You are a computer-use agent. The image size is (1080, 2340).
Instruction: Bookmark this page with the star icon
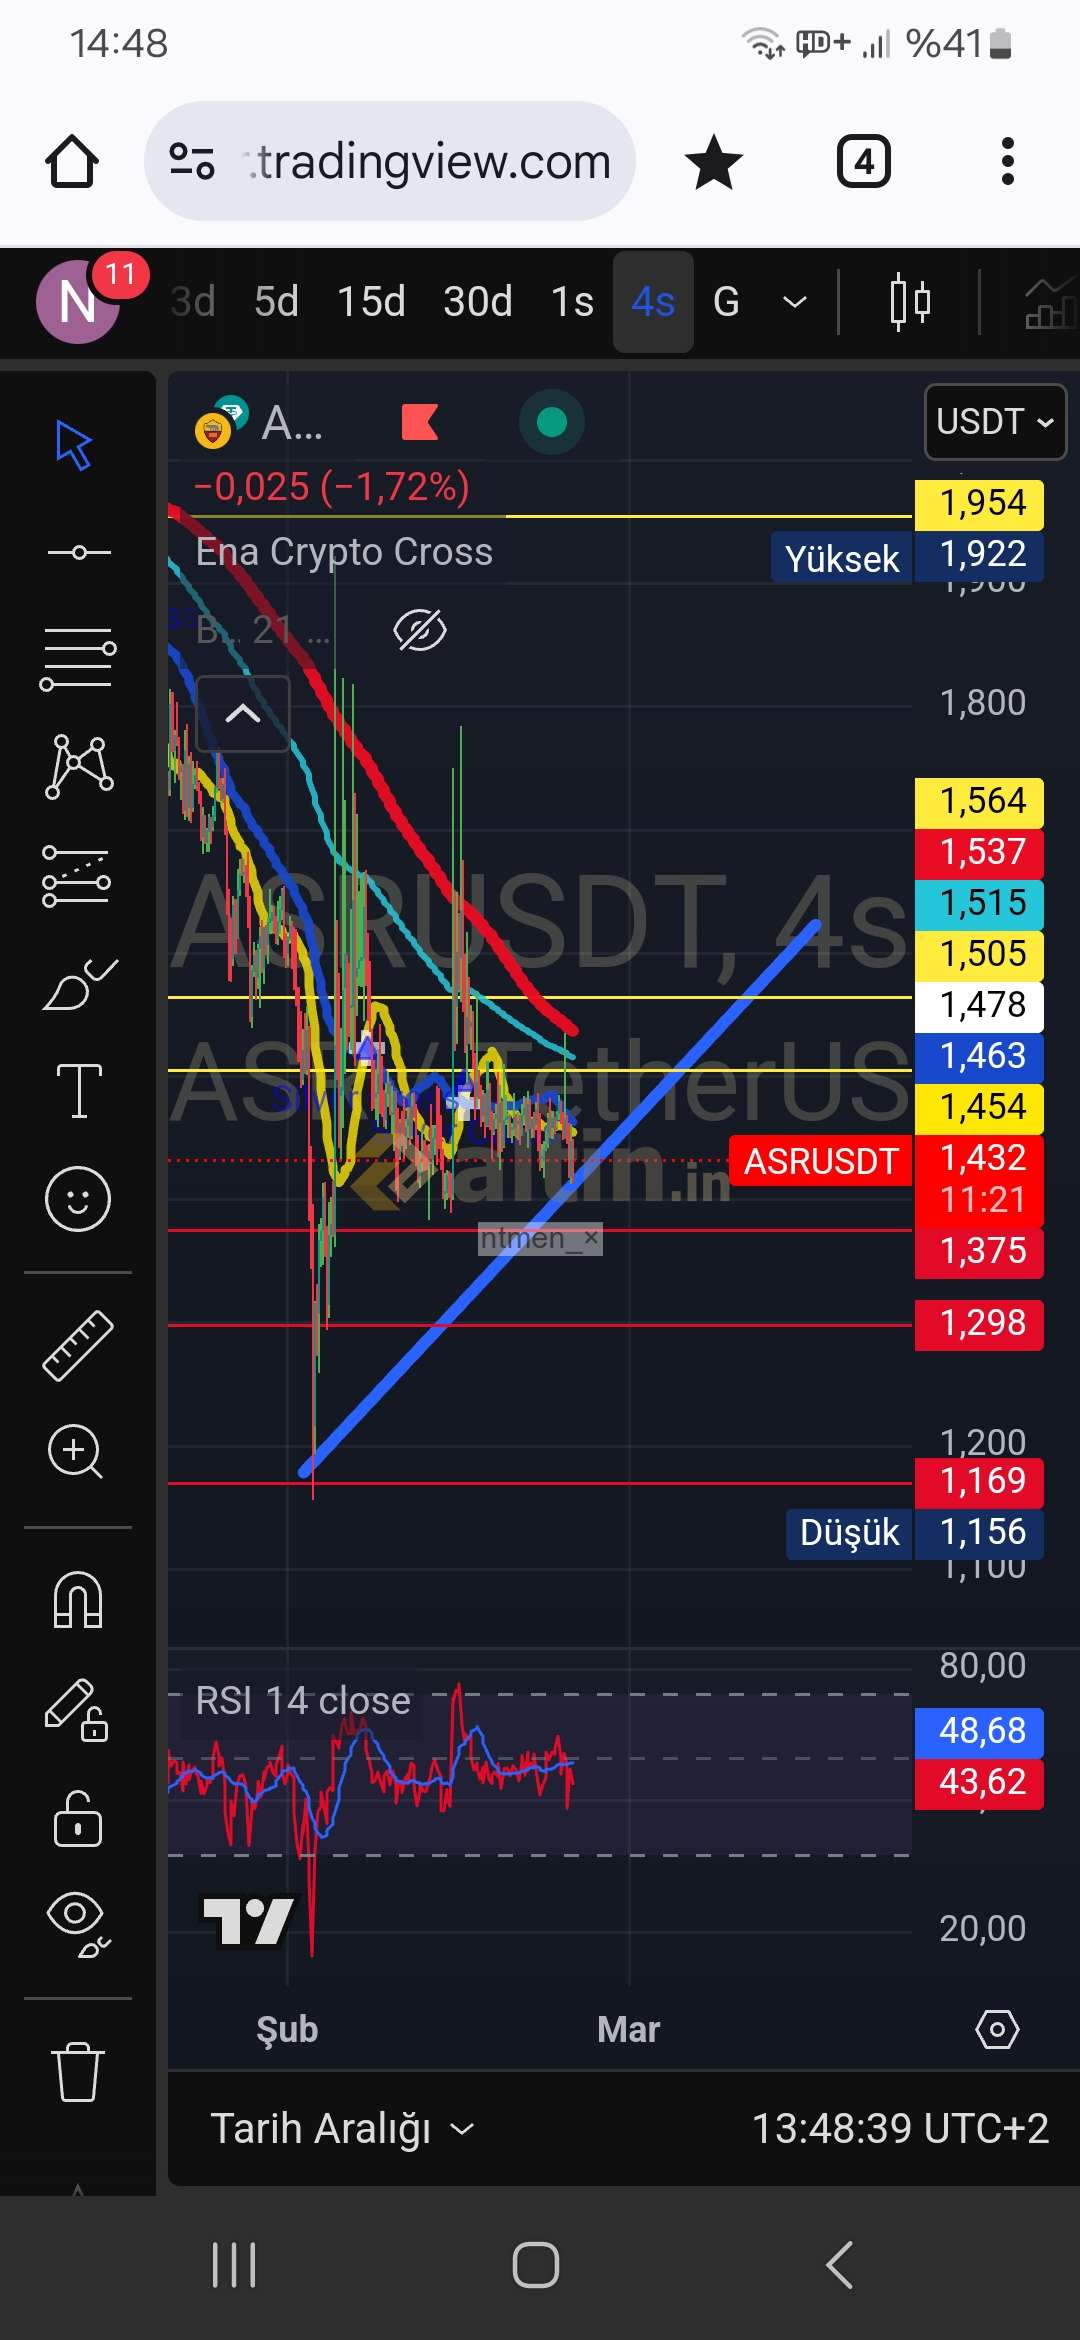coord(714,162)
